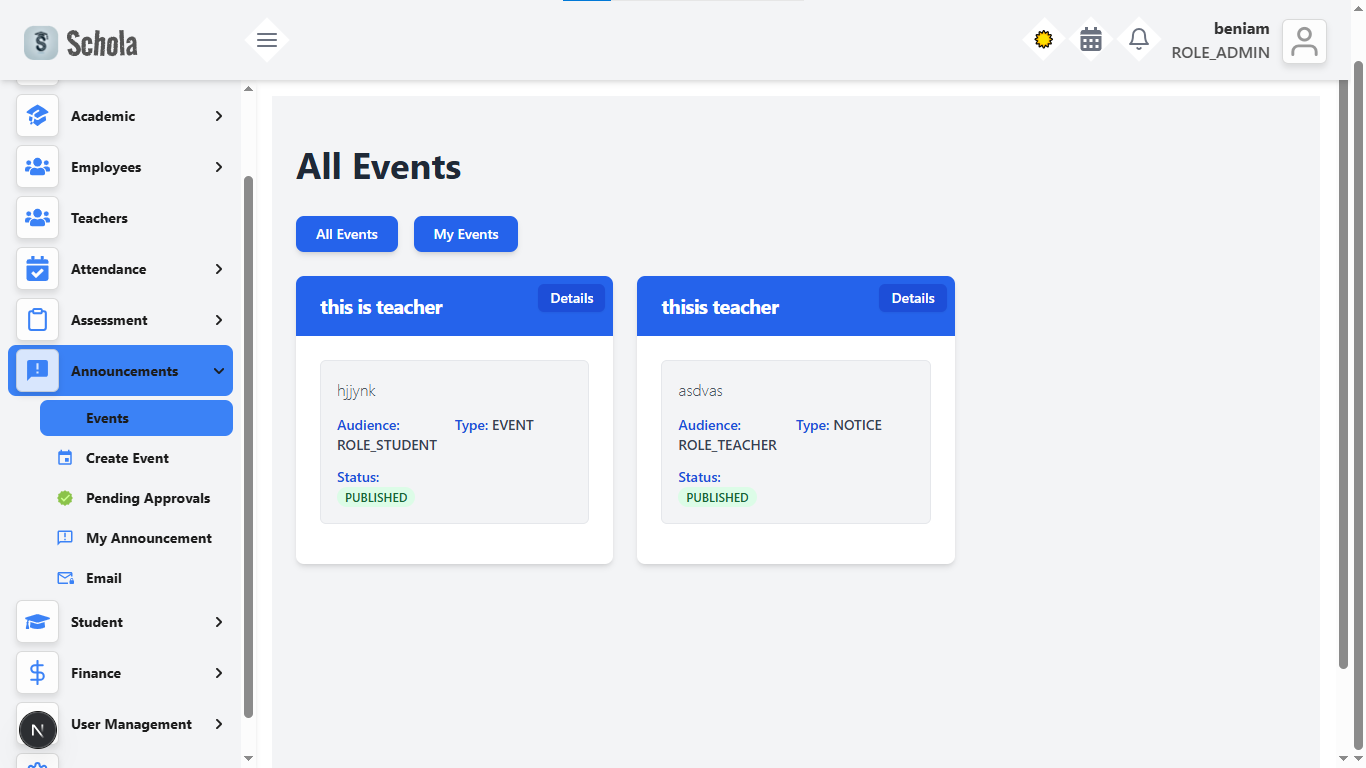Image resolution: width=1366 pixels, height=768 pixels.
Task: Open the Academic module icon
Action: click(37, 115)
